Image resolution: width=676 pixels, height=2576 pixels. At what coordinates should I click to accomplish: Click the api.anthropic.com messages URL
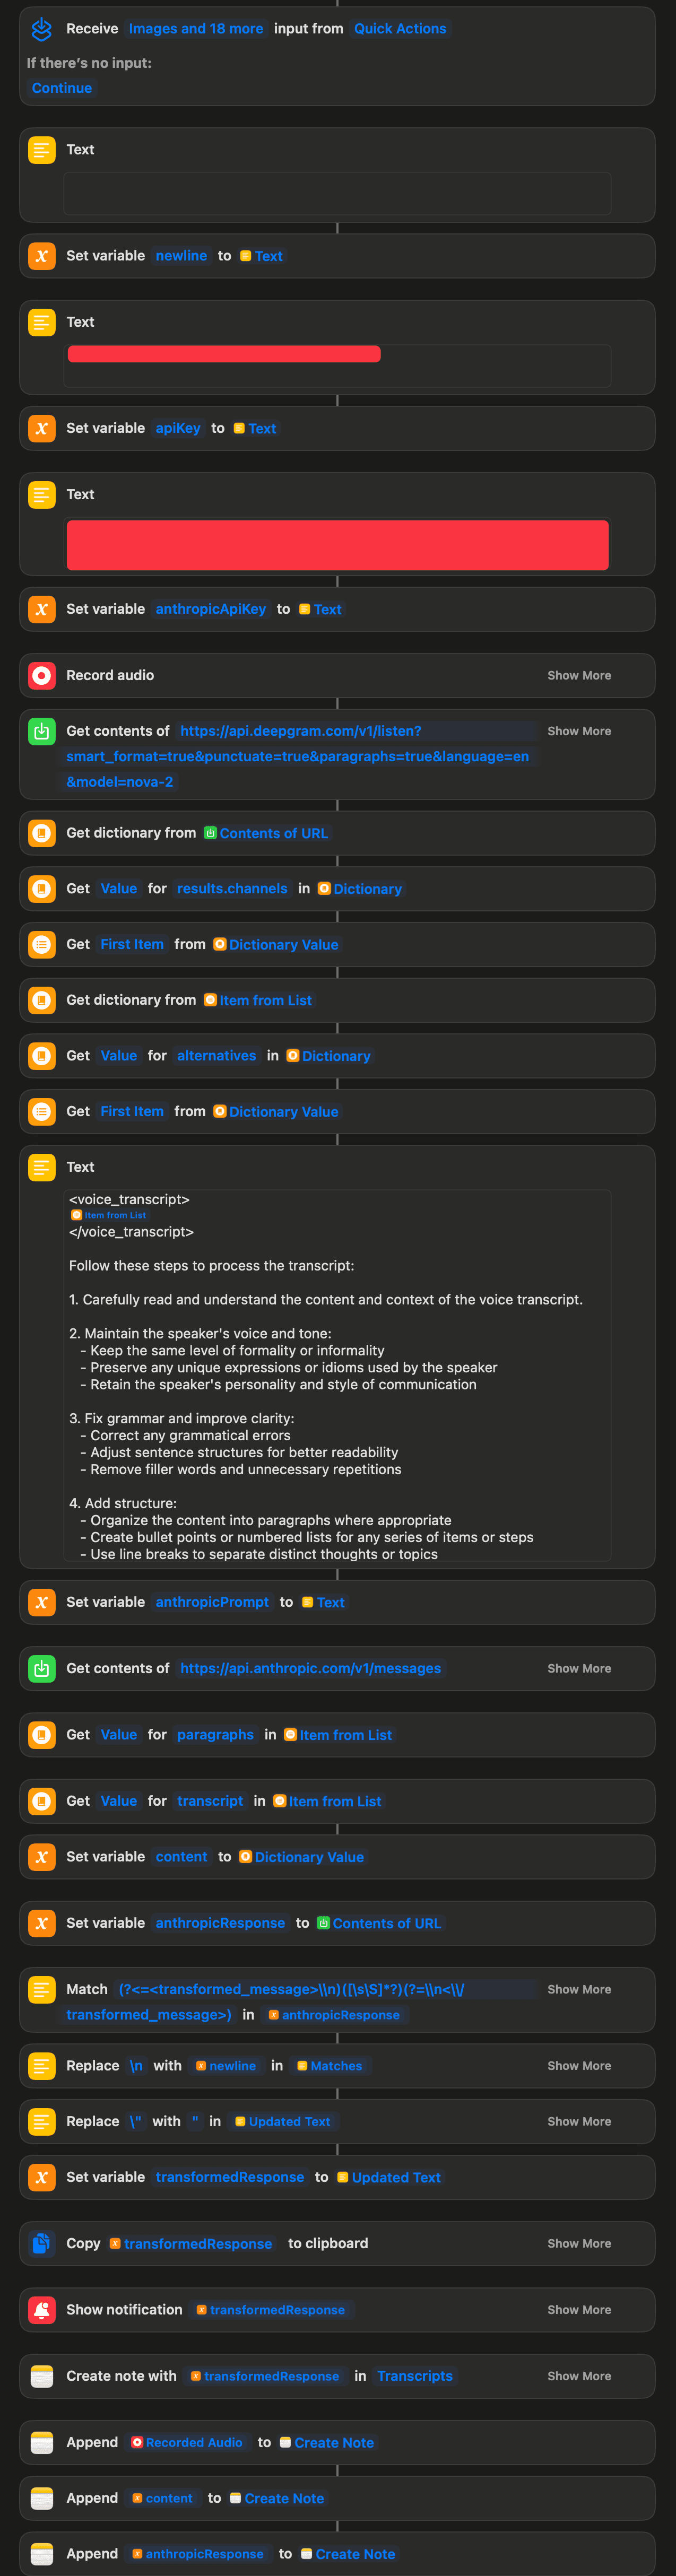[310, 1668]
